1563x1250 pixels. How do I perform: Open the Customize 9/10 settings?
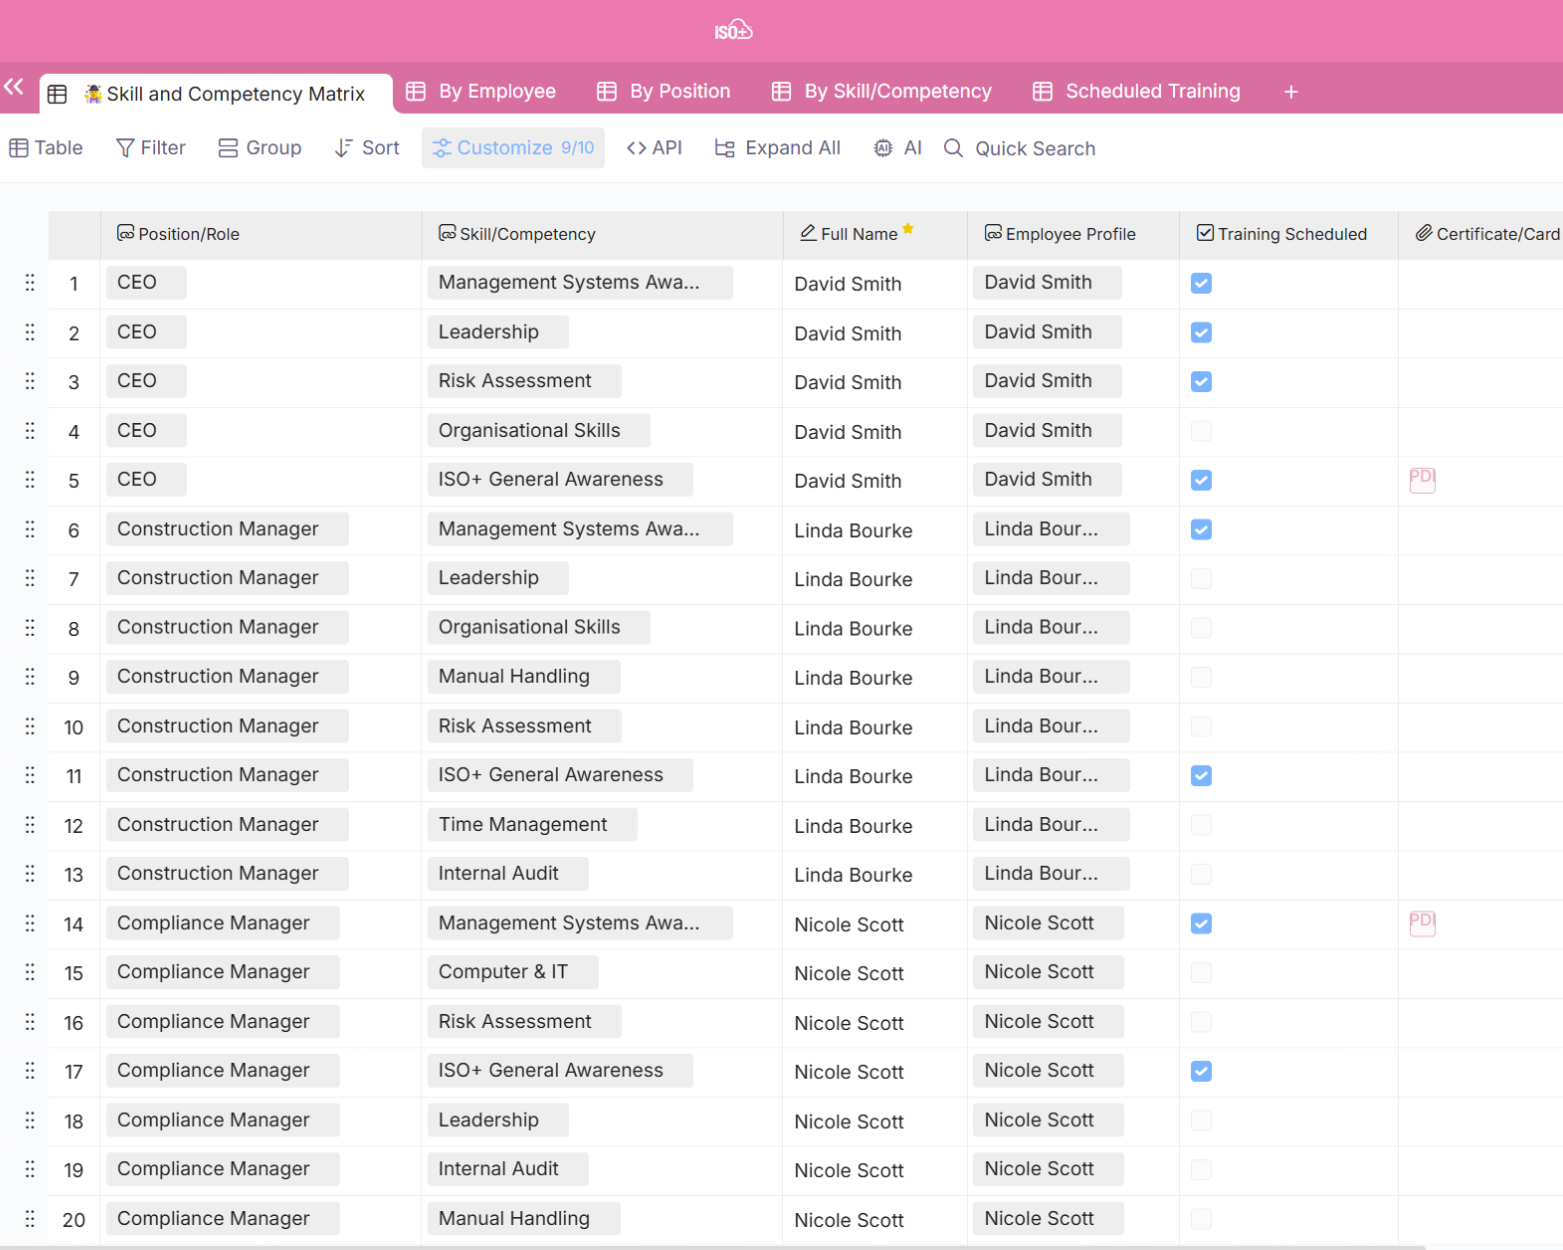[513, 148]
